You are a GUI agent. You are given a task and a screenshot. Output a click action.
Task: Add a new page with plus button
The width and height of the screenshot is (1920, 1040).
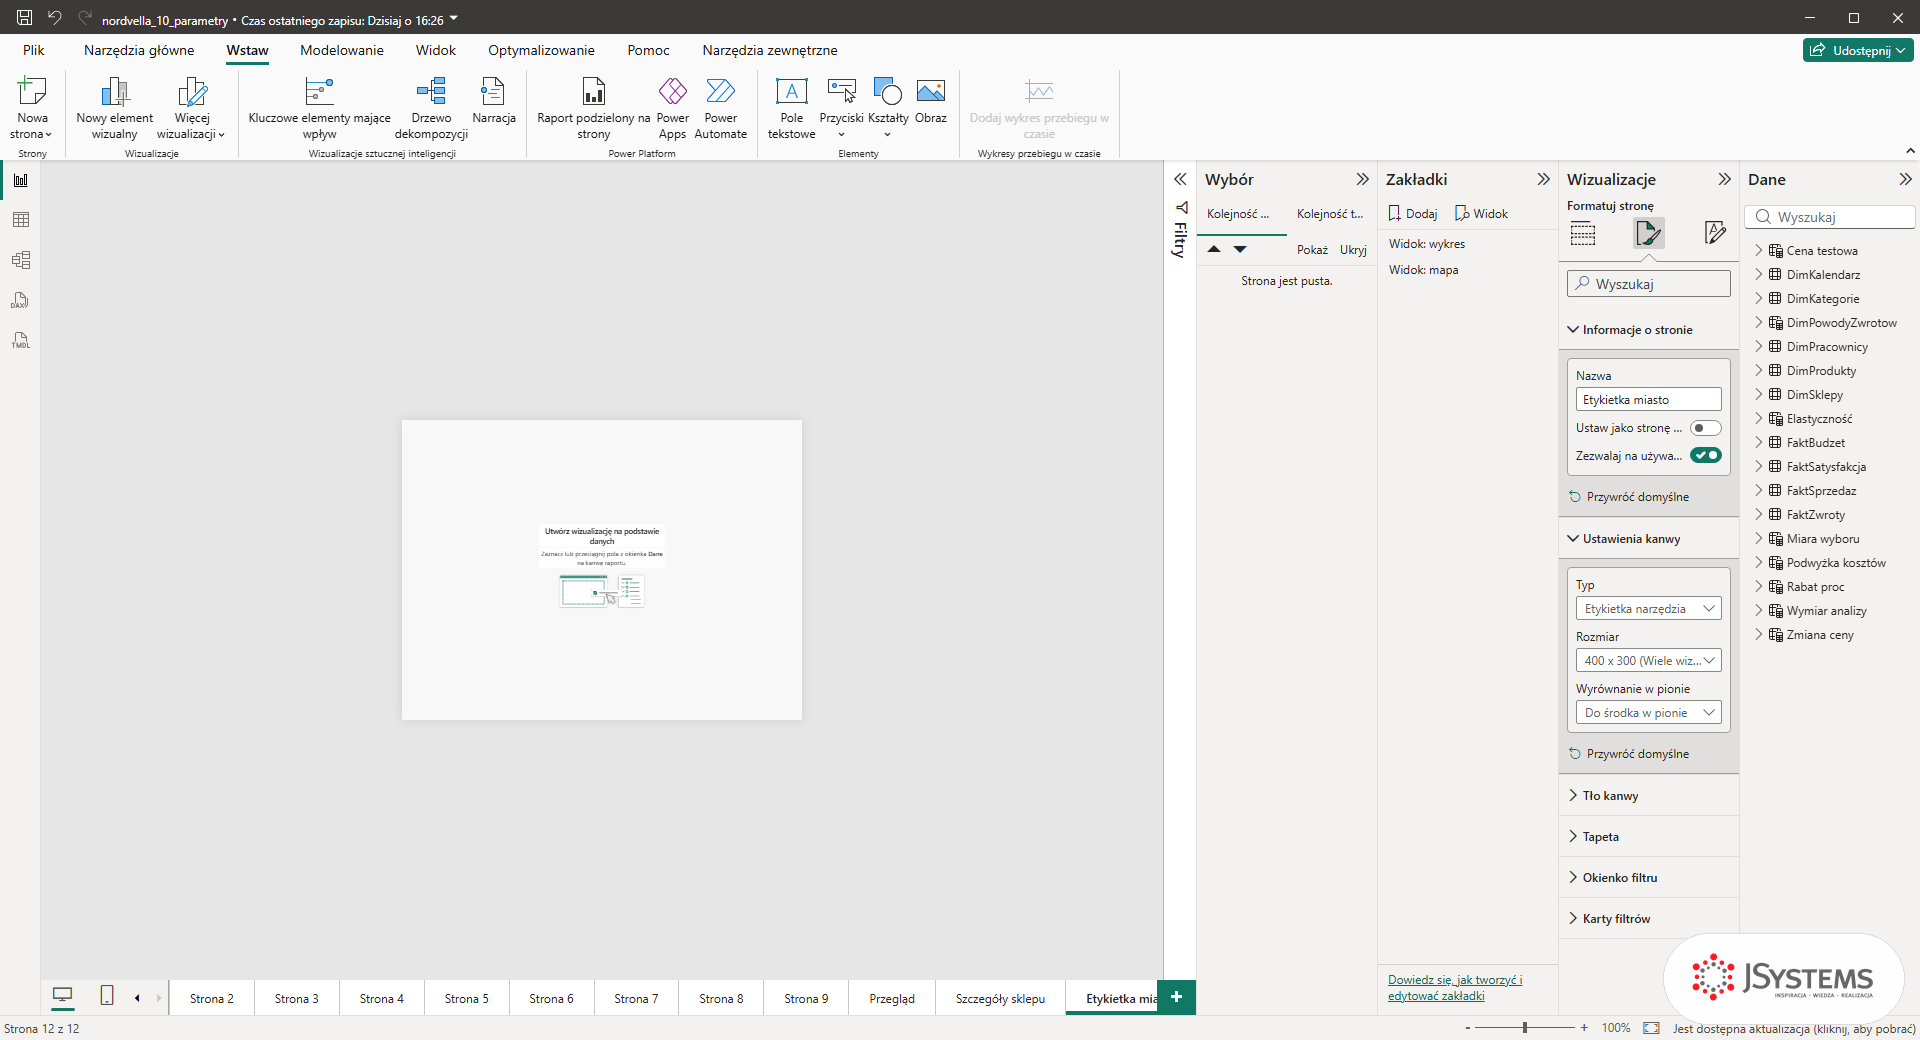(1176, 997)
